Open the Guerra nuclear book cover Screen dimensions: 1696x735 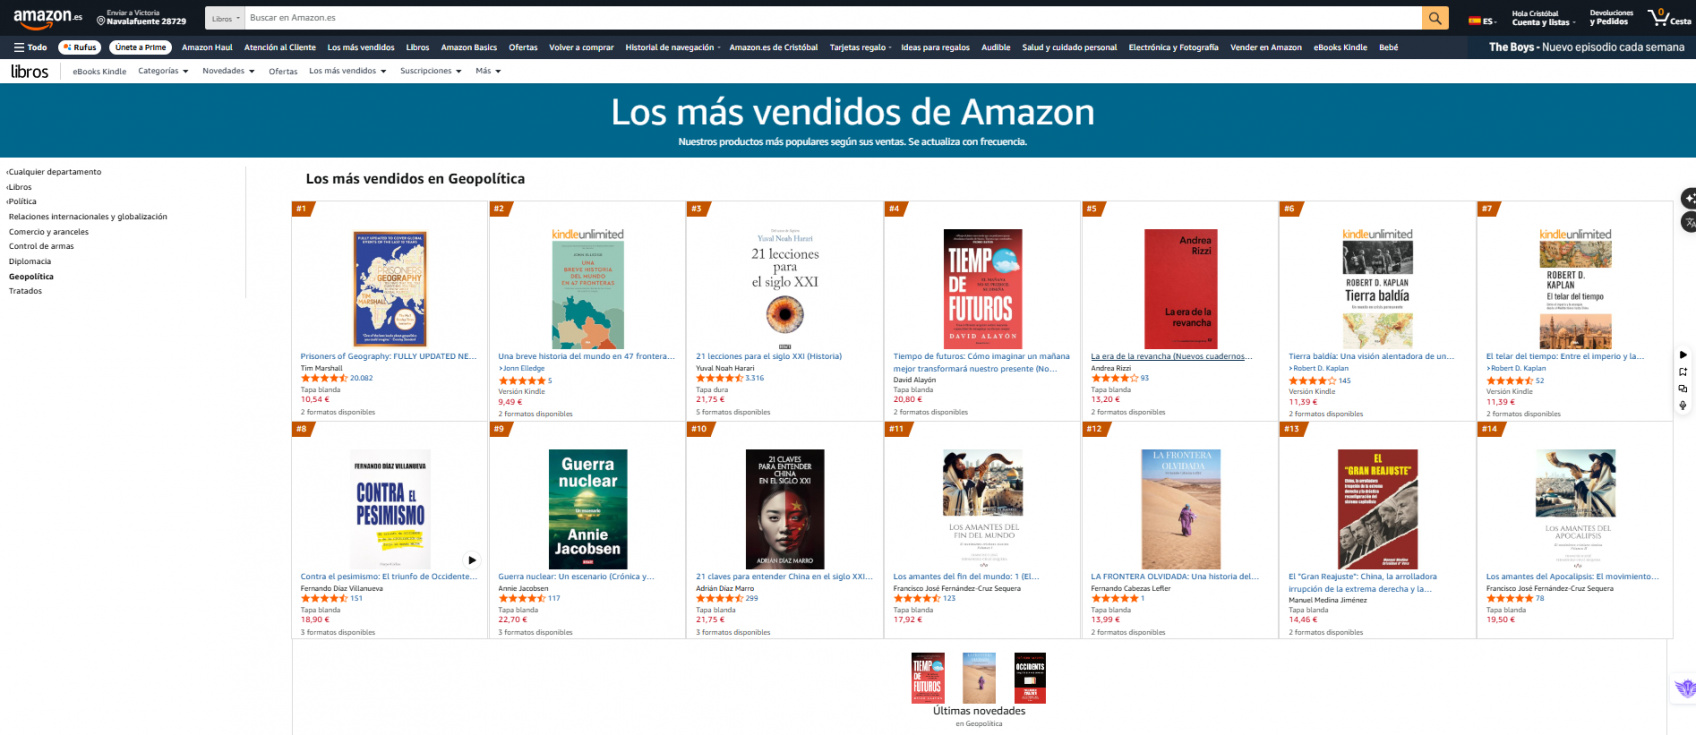click(x=588, y=509)
